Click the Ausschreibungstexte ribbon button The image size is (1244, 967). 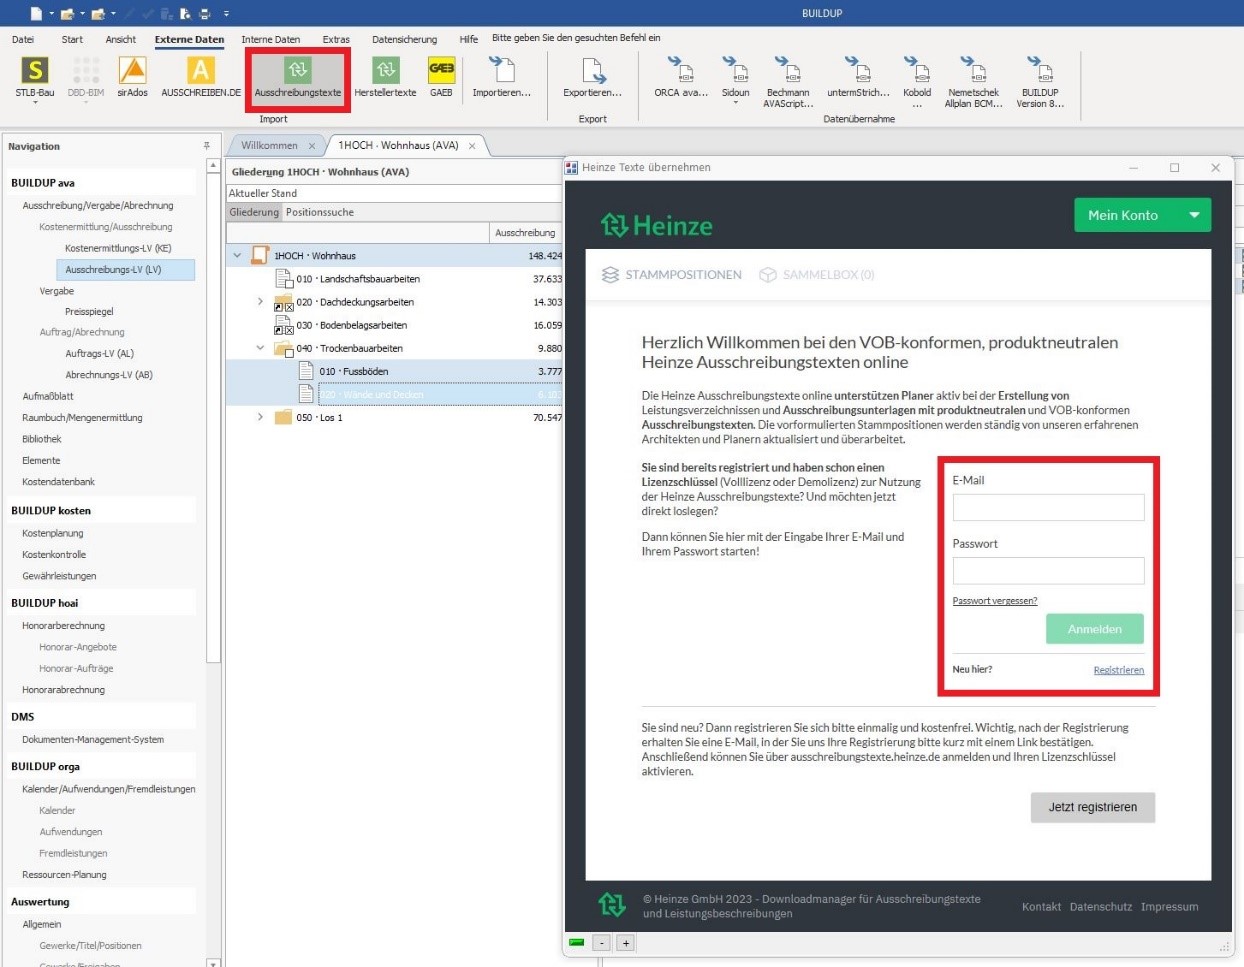point(298,78)
